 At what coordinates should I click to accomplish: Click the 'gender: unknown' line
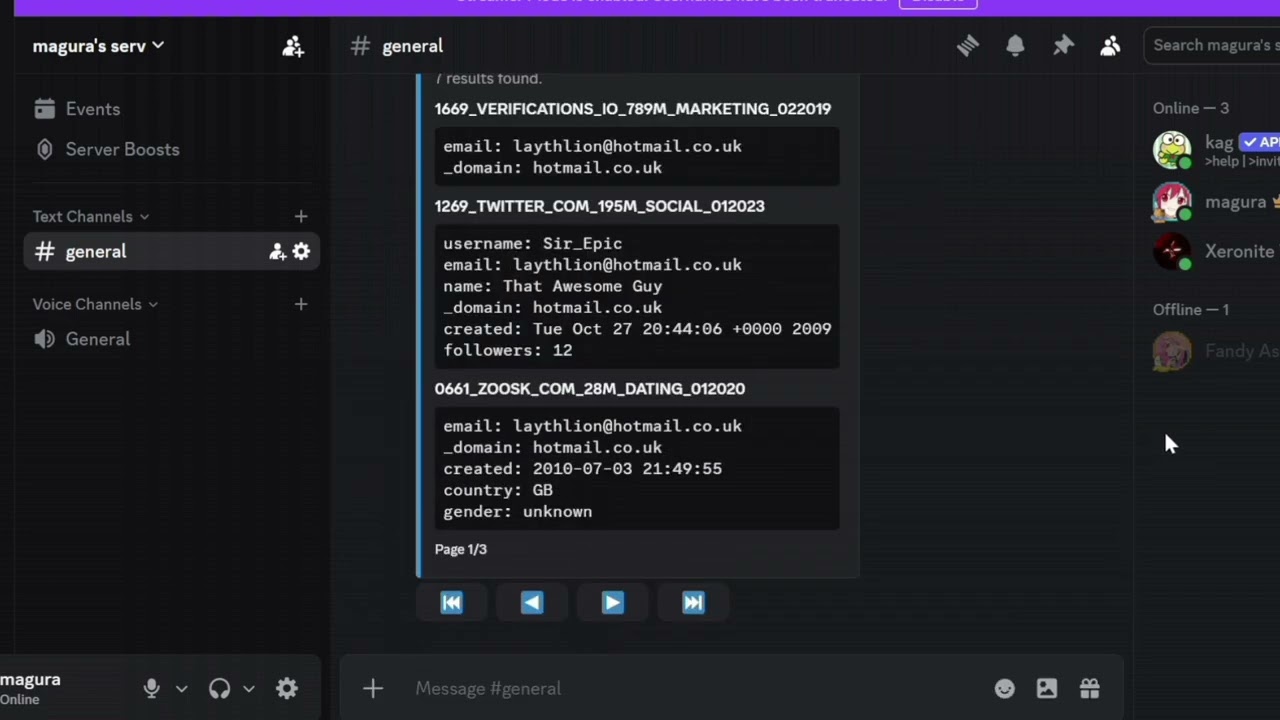pyautogui.click(x=518, y=511)
